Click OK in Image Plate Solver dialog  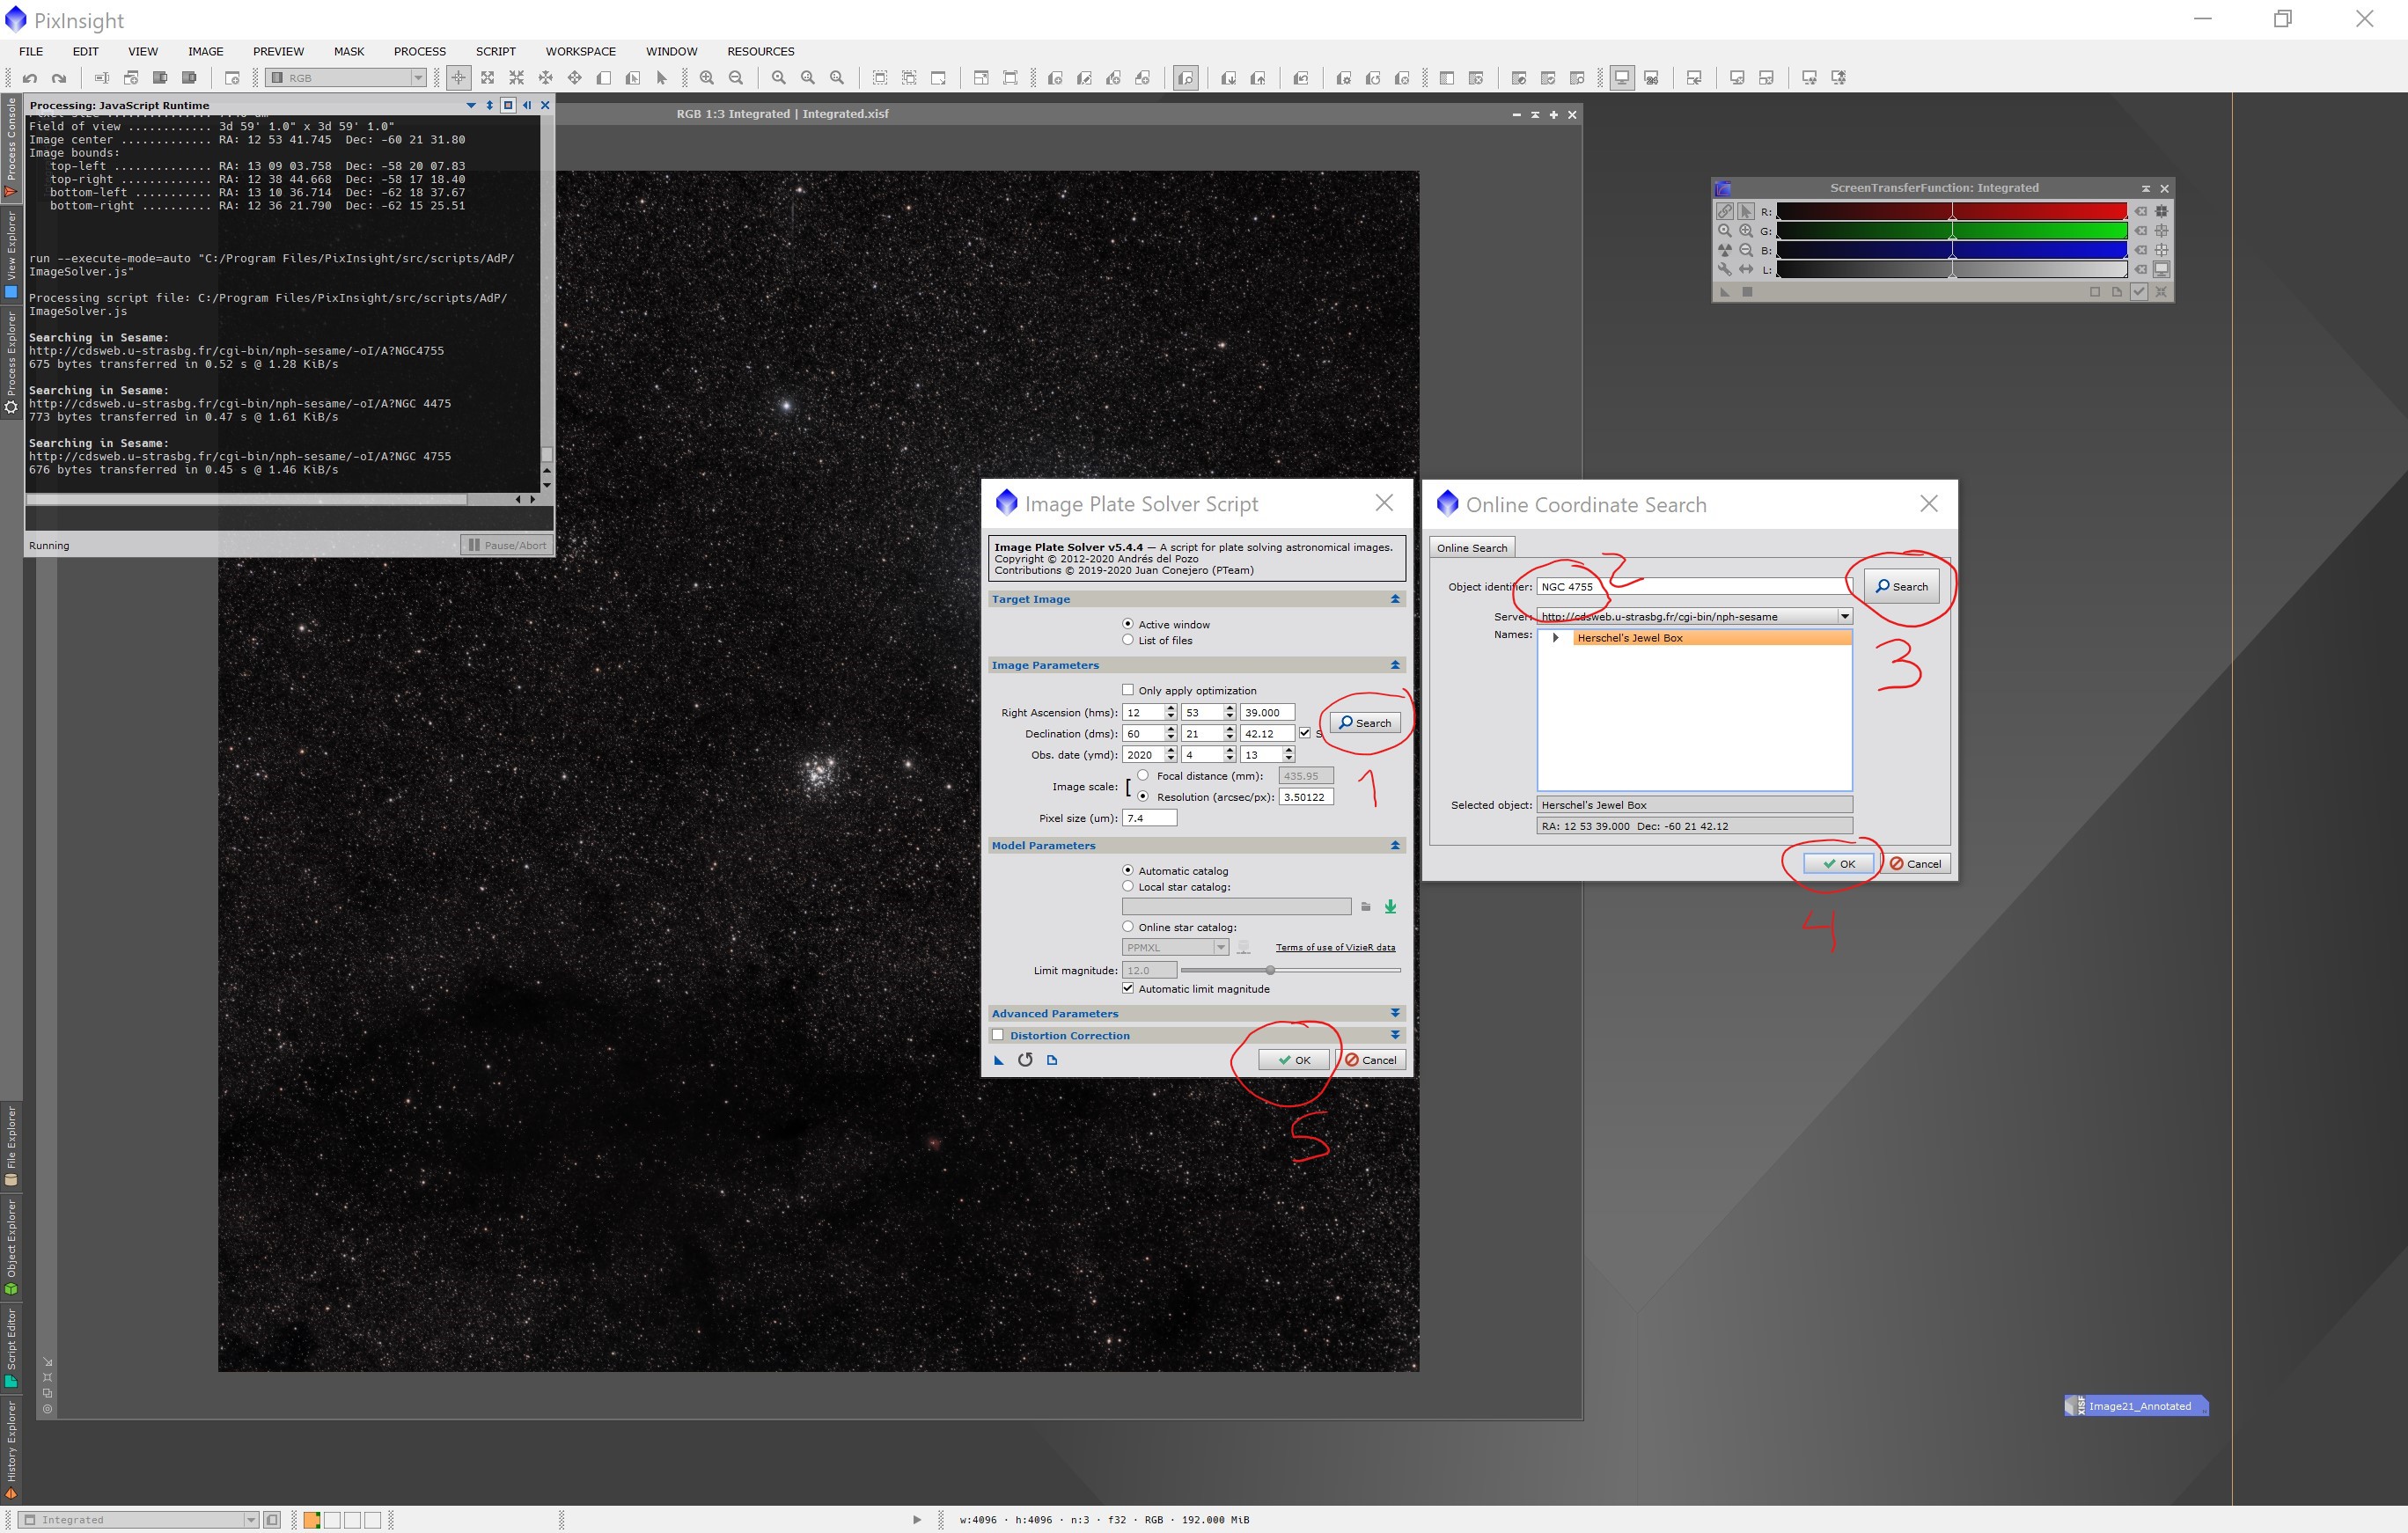(x=1294, y=1060)
